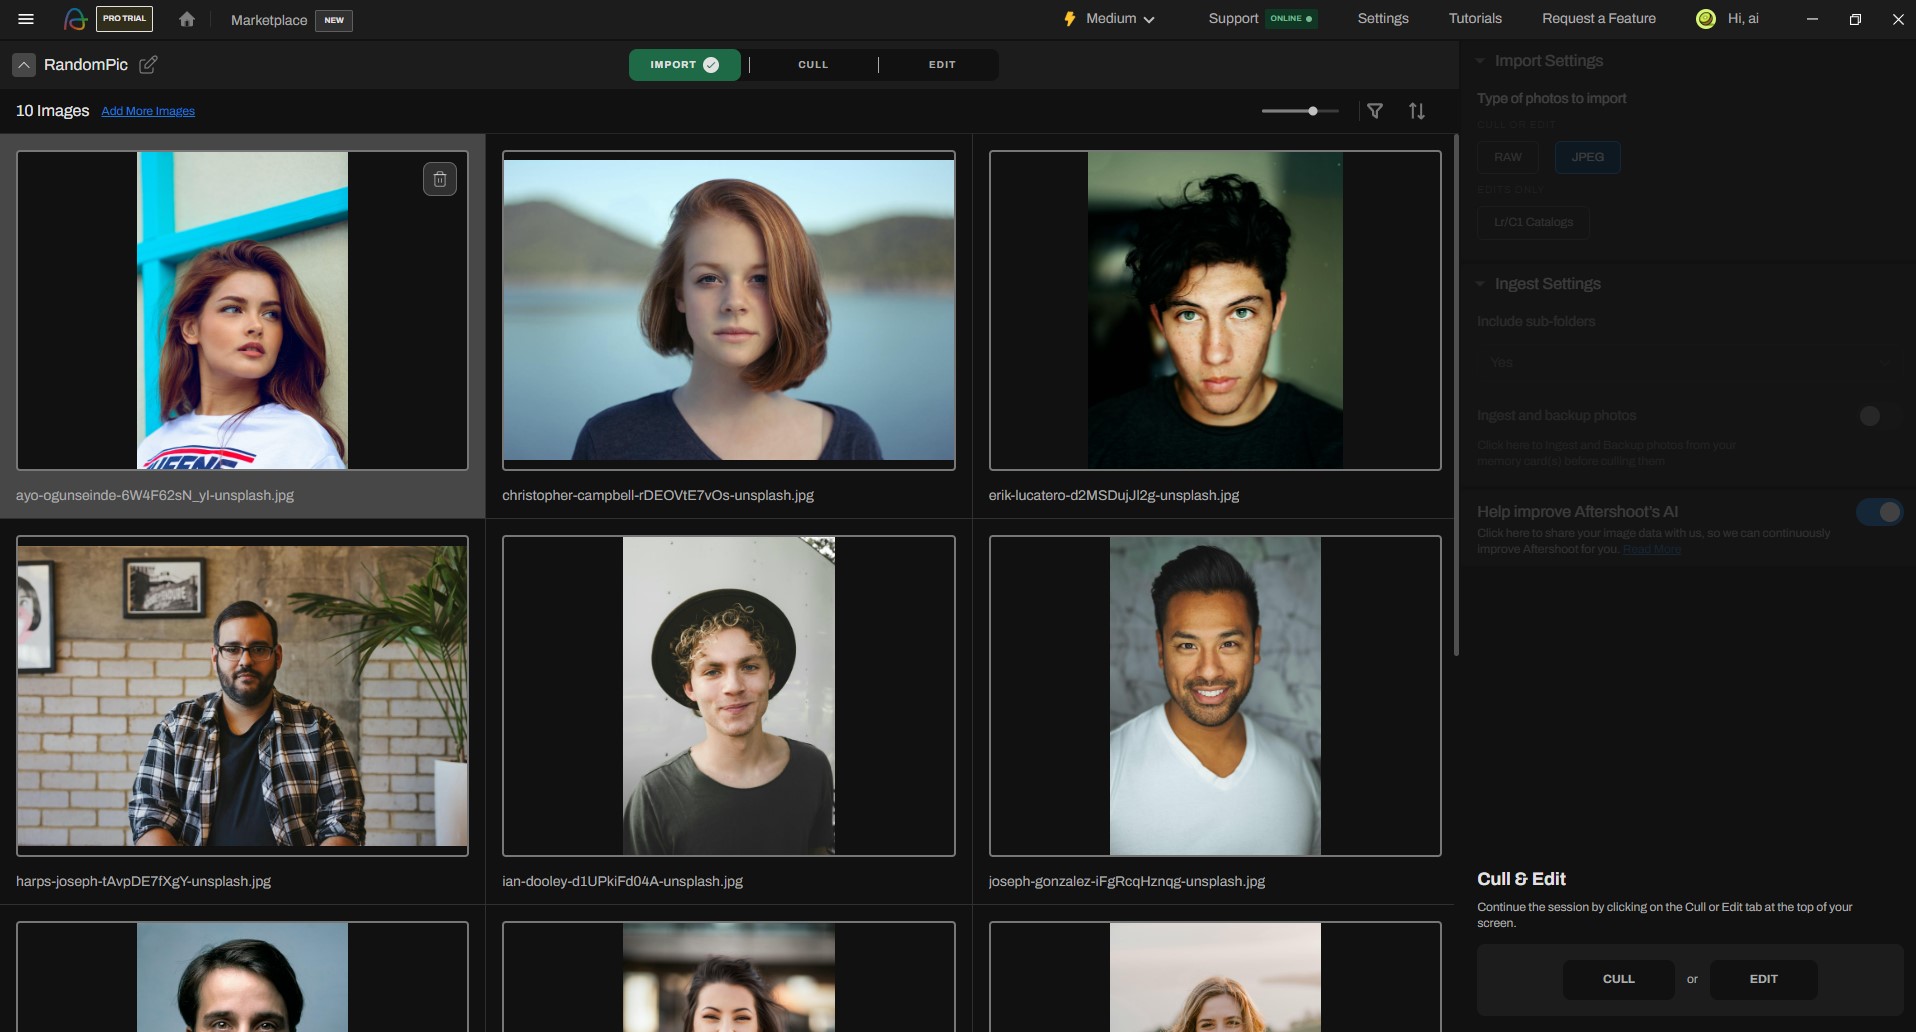Click filename erik-lucatero-d2MSDujJl2g-unsplash.jpg
Screen dimensions: 1916x1032
[x=1114, y=496]
